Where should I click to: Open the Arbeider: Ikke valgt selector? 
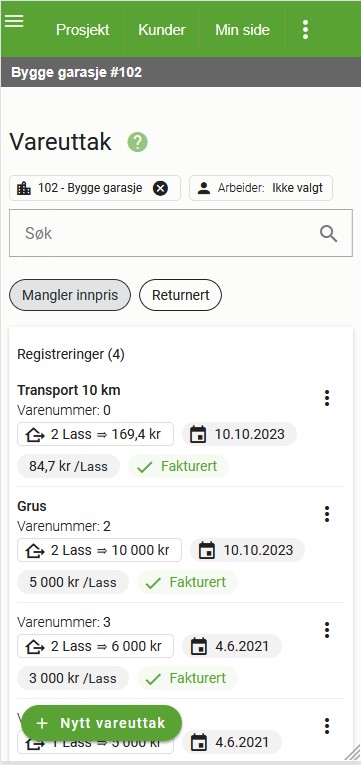click(261, 188)
